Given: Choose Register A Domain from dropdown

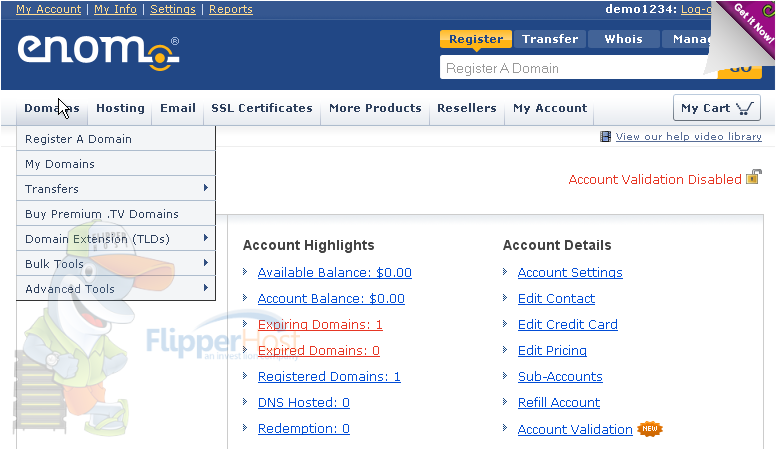Looking at the screenshot, I should click(116, 139).
